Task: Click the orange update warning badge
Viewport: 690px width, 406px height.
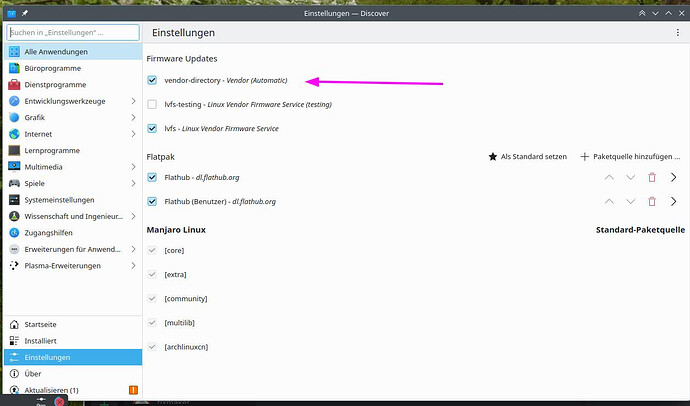Action: point(133,390)
